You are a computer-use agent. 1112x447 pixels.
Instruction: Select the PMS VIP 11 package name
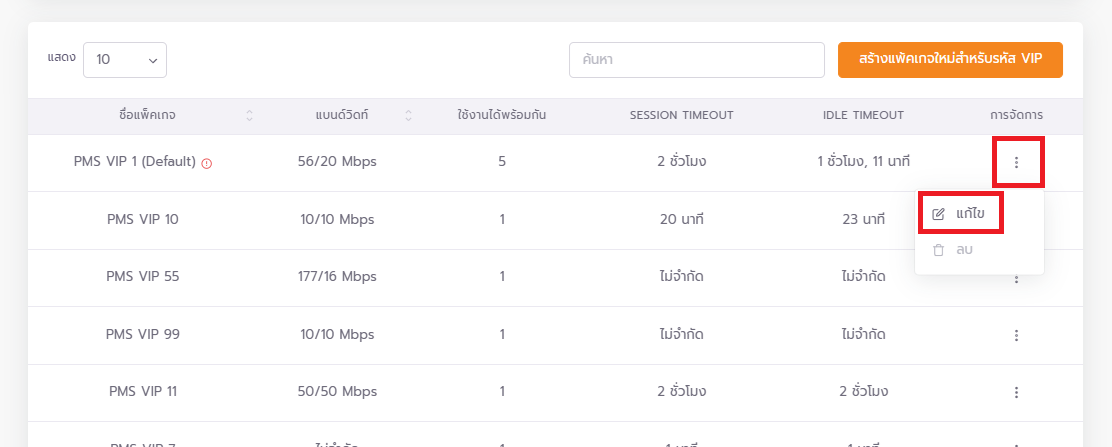pyautogui.click(x=143, y=391)
